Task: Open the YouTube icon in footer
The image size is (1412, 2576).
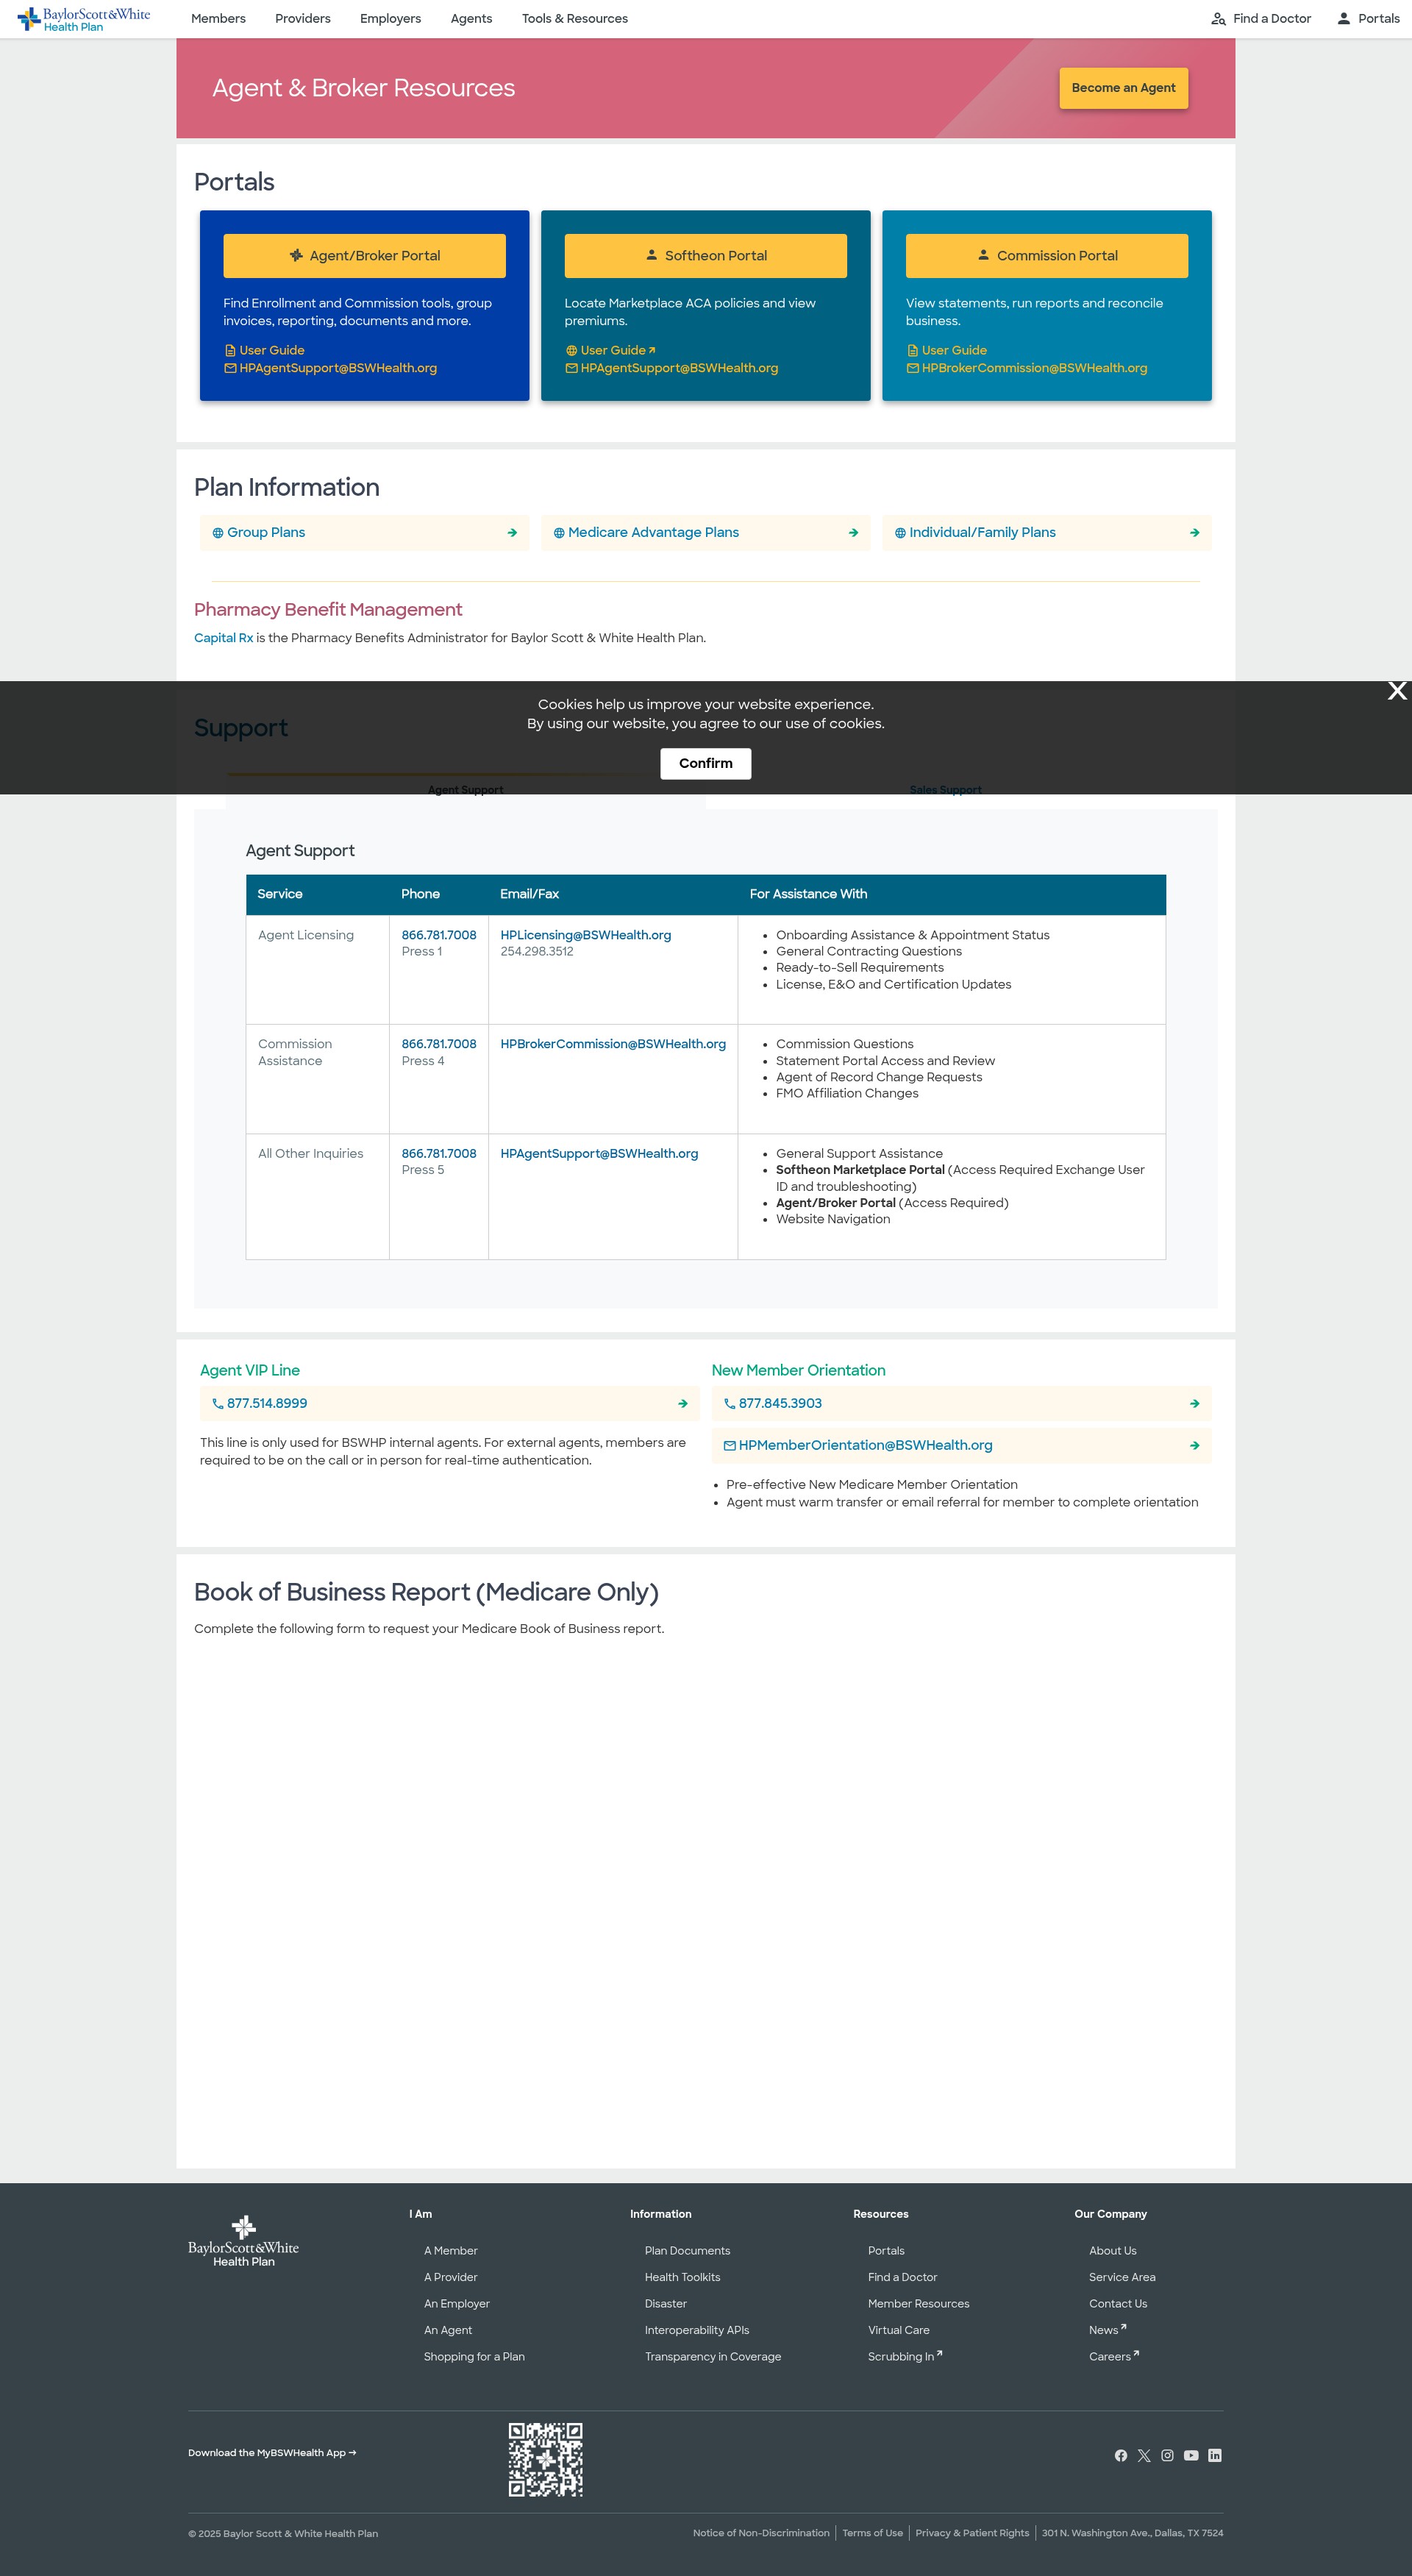Action: pyautogui.click(x=1190, y=2456)
